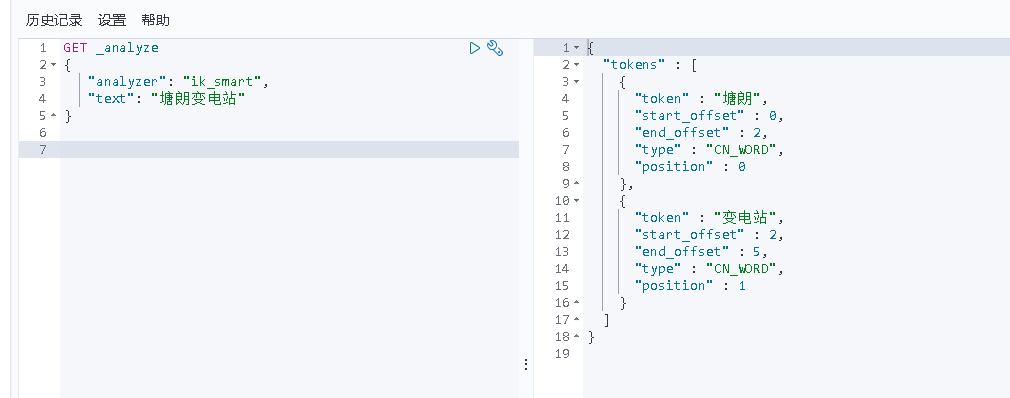Collapse request body at editor line 2
This screenshot has width=1010, height=398.
tap(53, 65)
